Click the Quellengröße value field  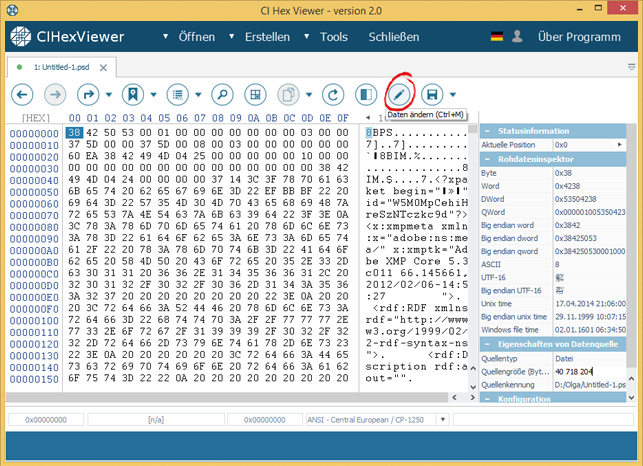tap(590, 370)
